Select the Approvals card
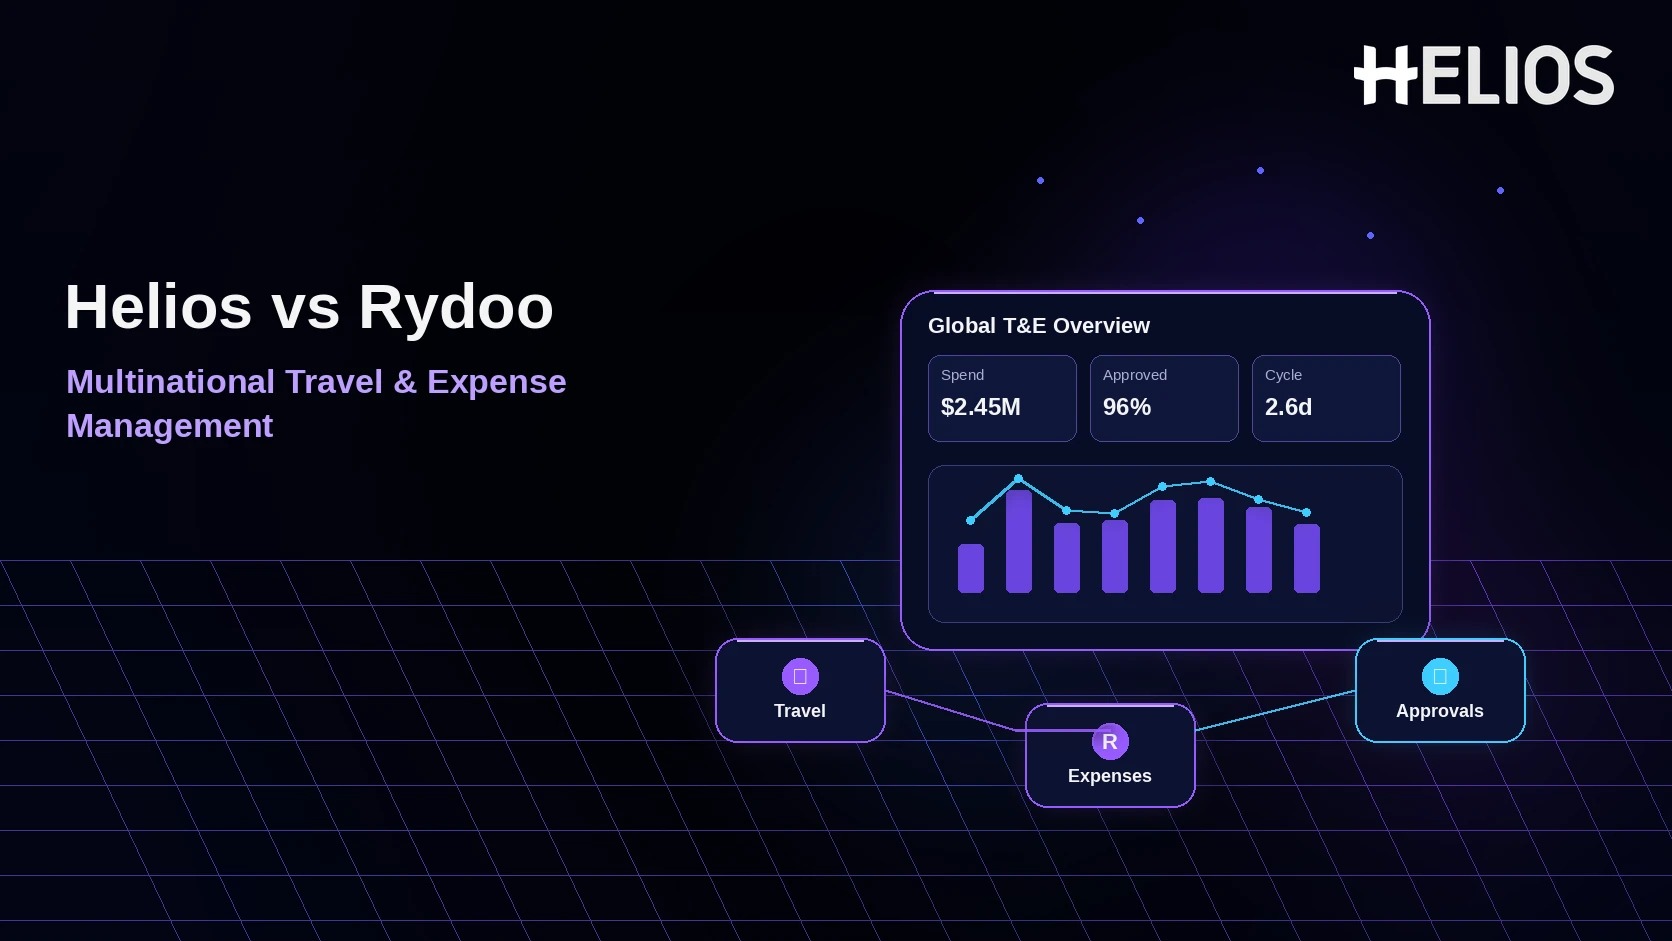 pyautogui.click(x=1440, y=690)
